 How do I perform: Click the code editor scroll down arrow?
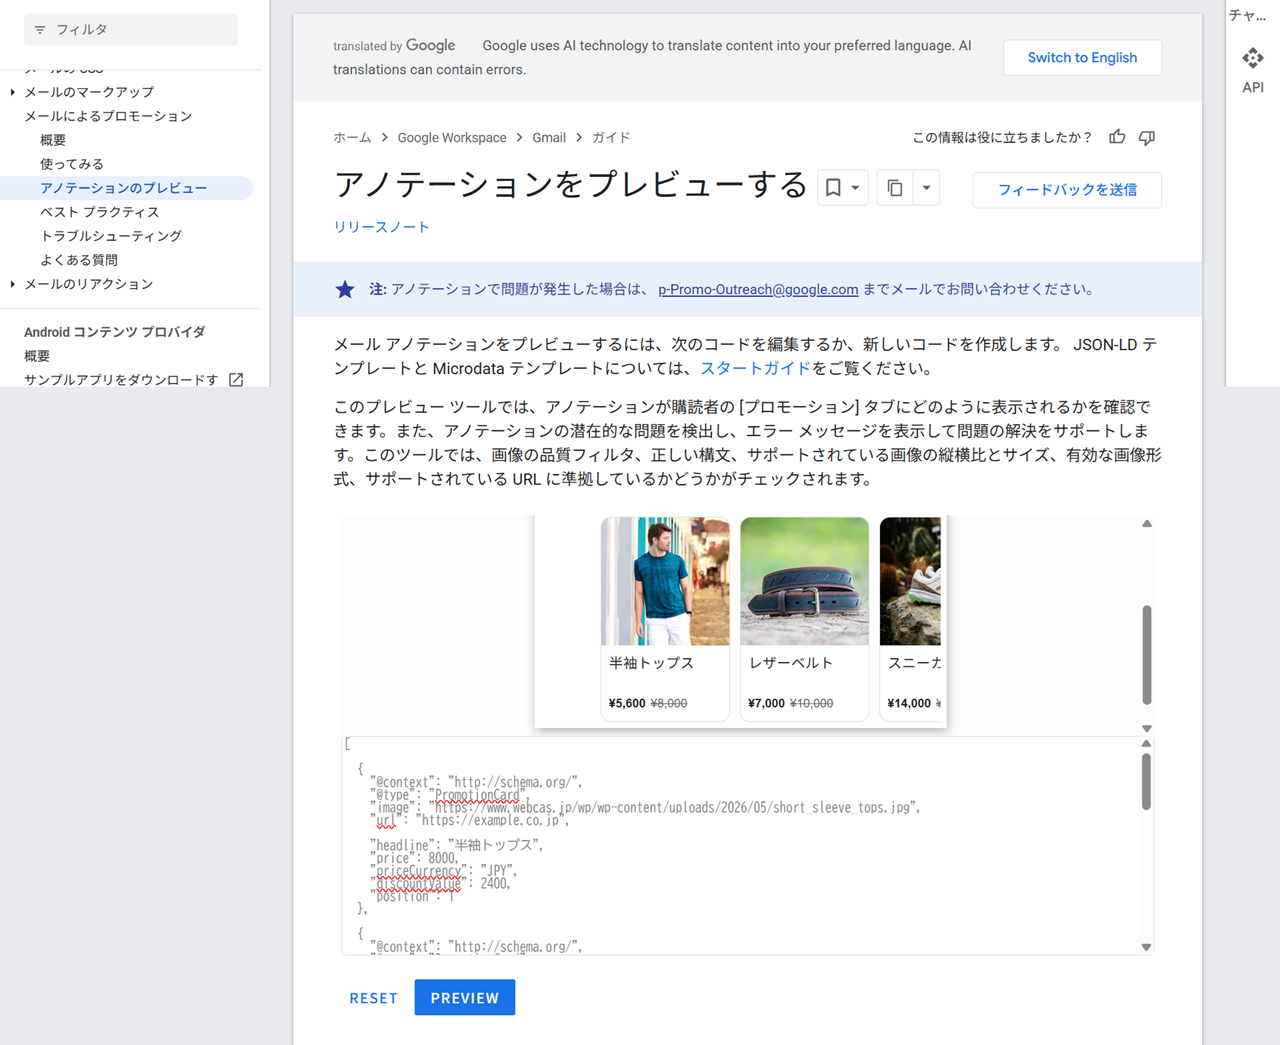1146,947
